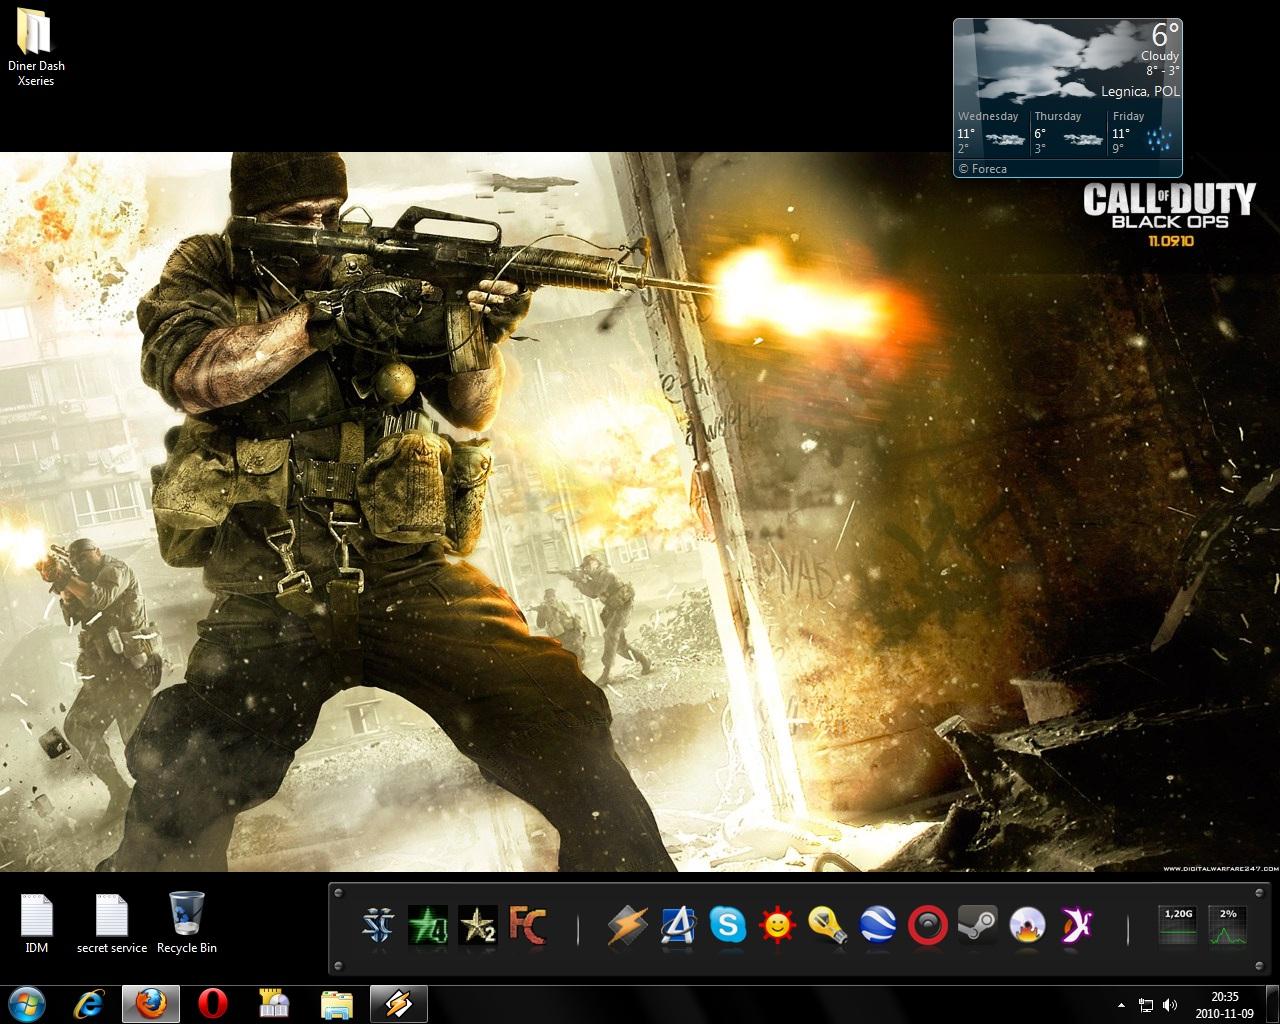The height and width of the screenshot is (1024, 1280).
Task: Open the purple X icon in dock
Action: pyautogui.click(x=1077, y=926)
